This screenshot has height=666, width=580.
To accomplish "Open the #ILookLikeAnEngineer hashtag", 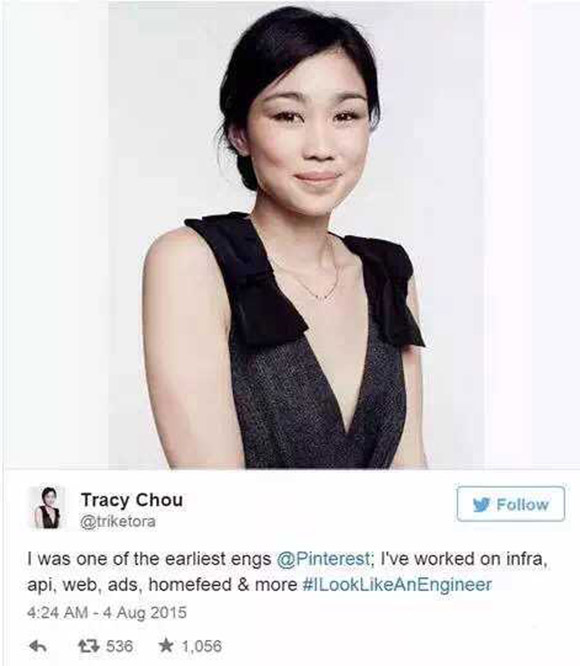I will click(397, 585).
